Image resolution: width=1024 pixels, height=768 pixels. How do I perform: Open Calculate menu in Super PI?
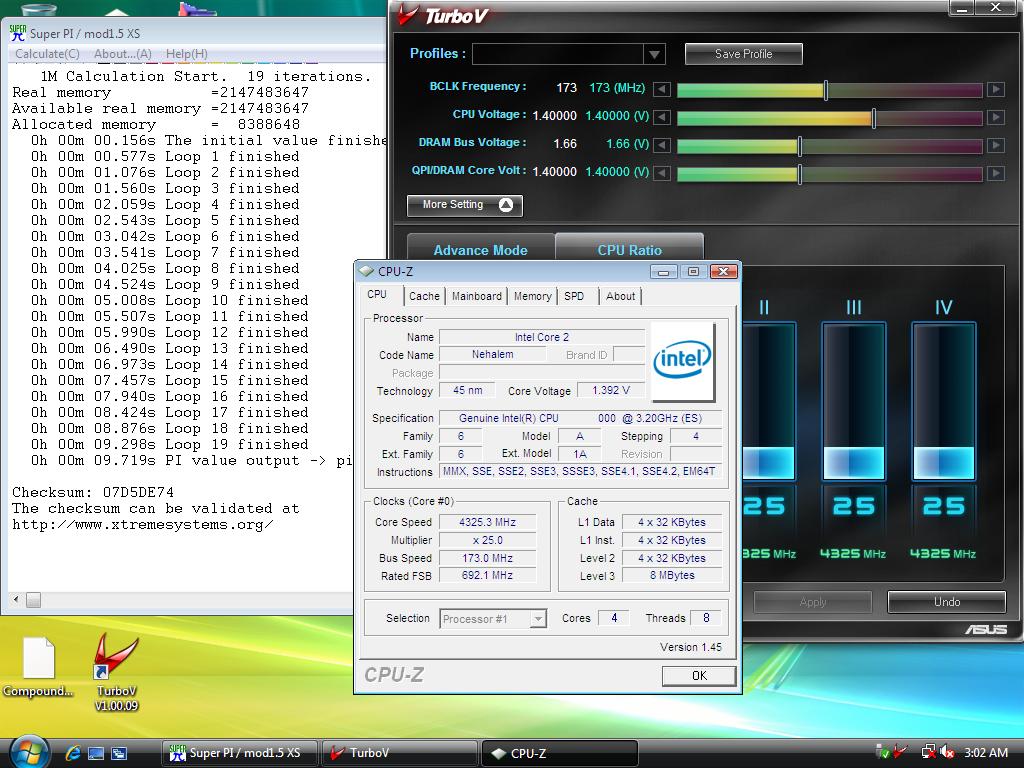point(47,54)
